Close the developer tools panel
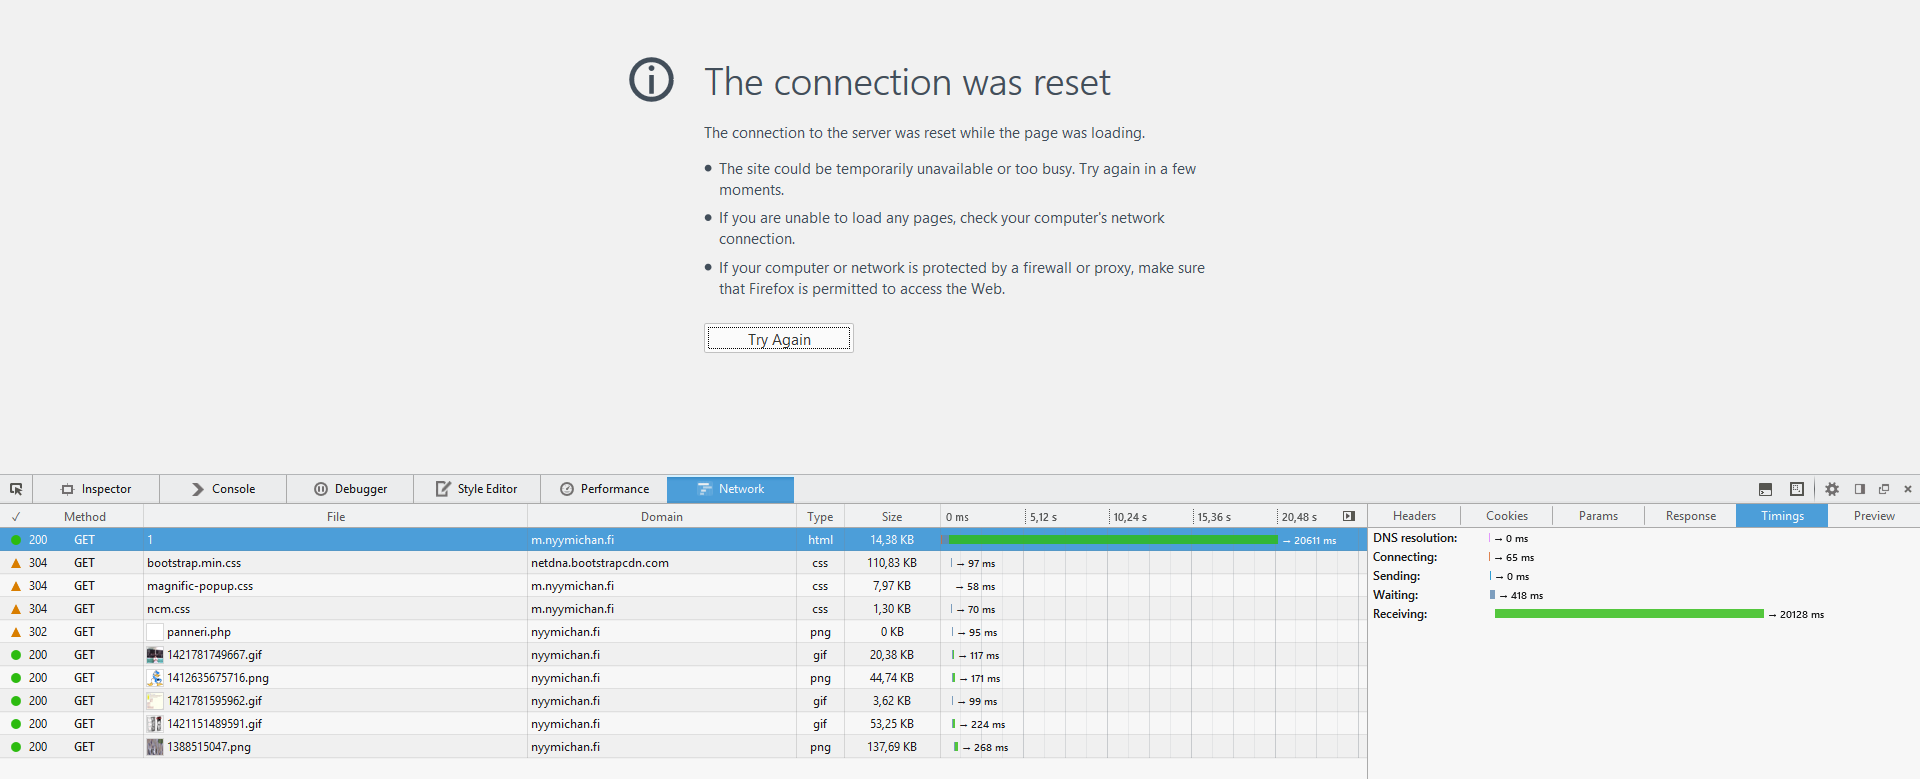1920x779 pixels. coord(1908,489)
